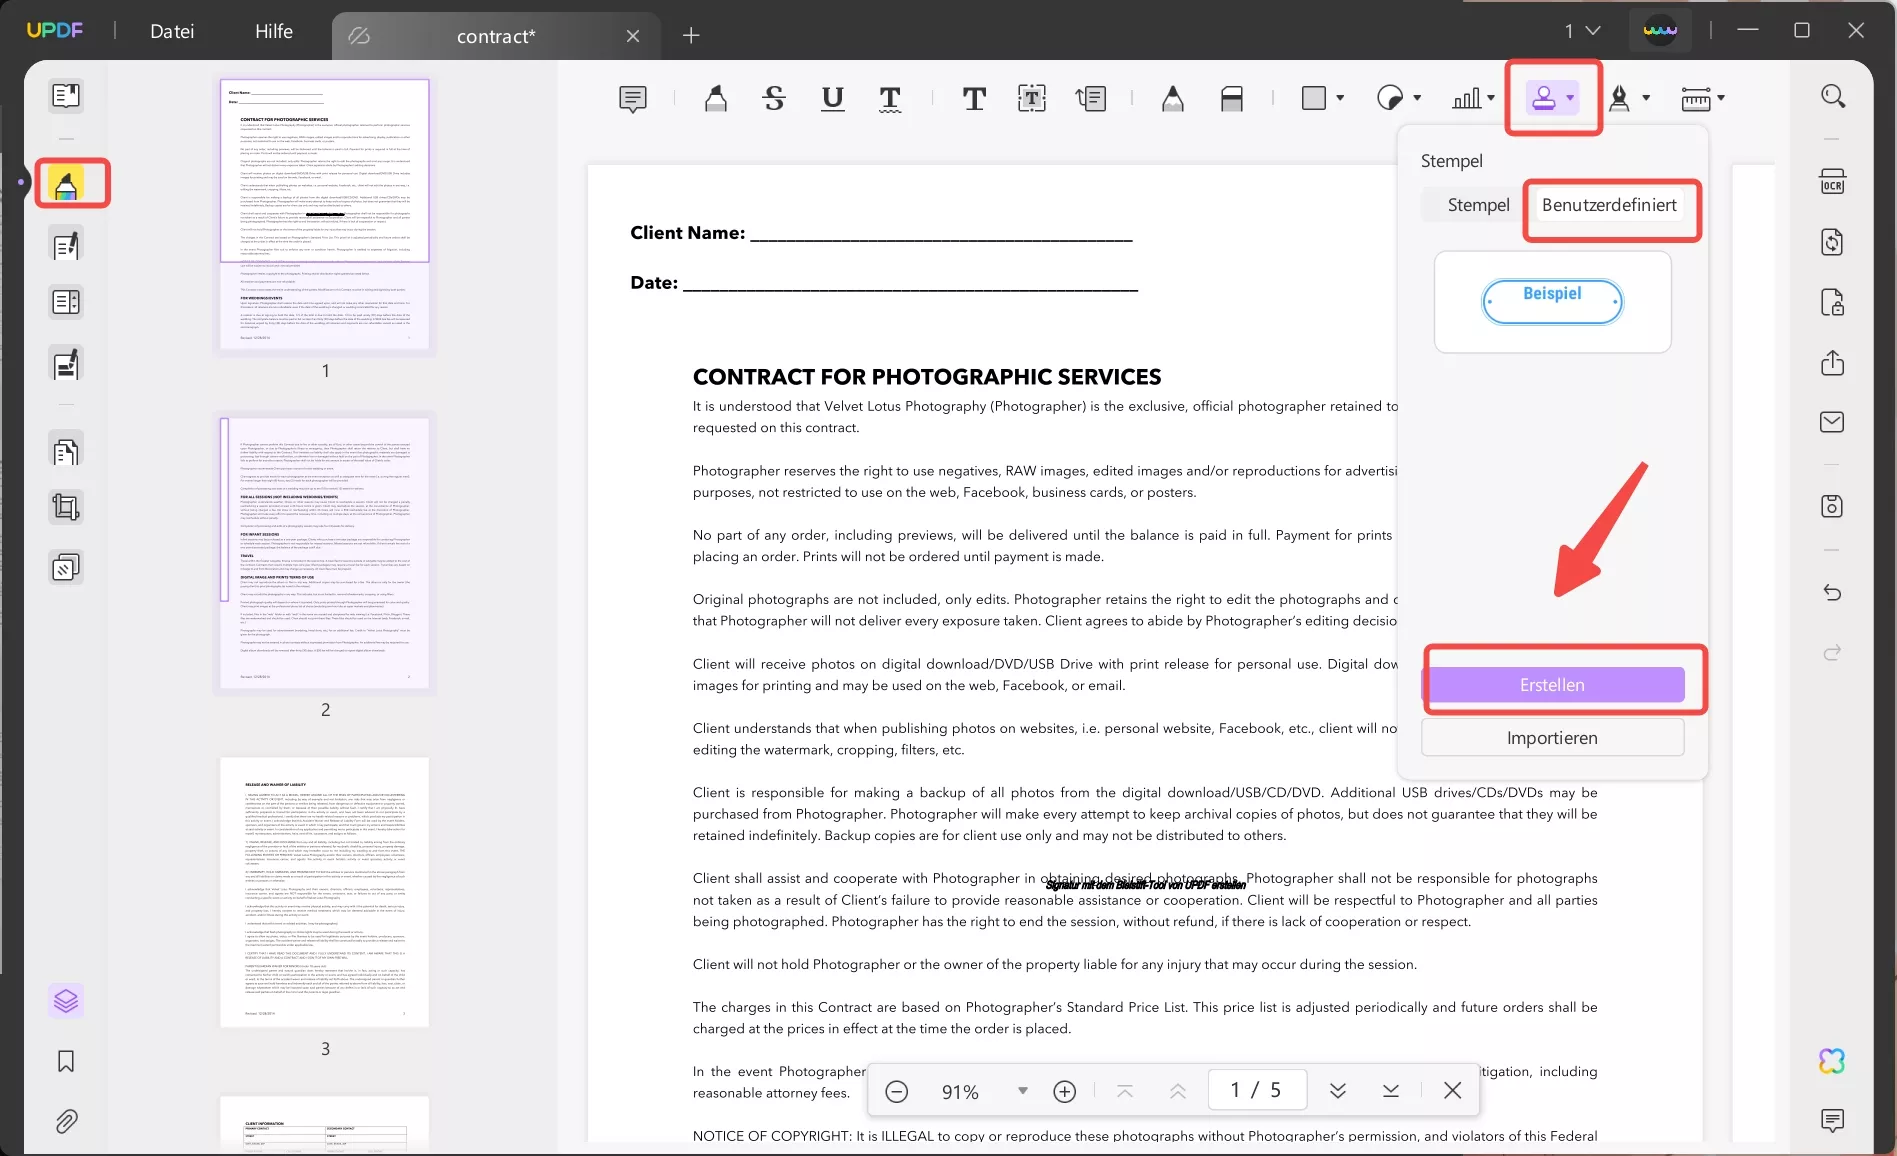Image resolution: width=1897 pixels, height=1156 pixels.
Task: Open the Batch process sidebar icon
Action: 66,568
